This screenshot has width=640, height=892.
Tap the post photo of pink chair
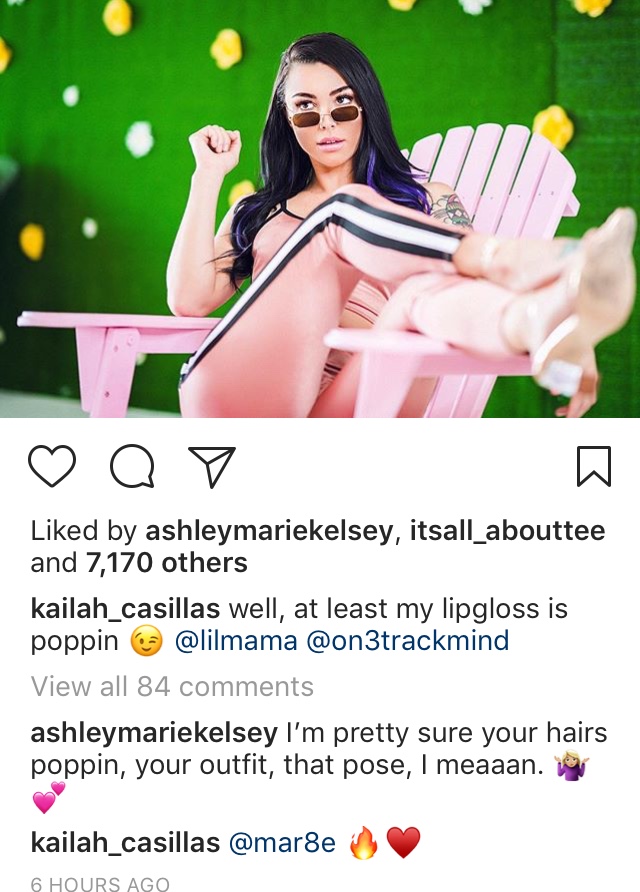320,209
